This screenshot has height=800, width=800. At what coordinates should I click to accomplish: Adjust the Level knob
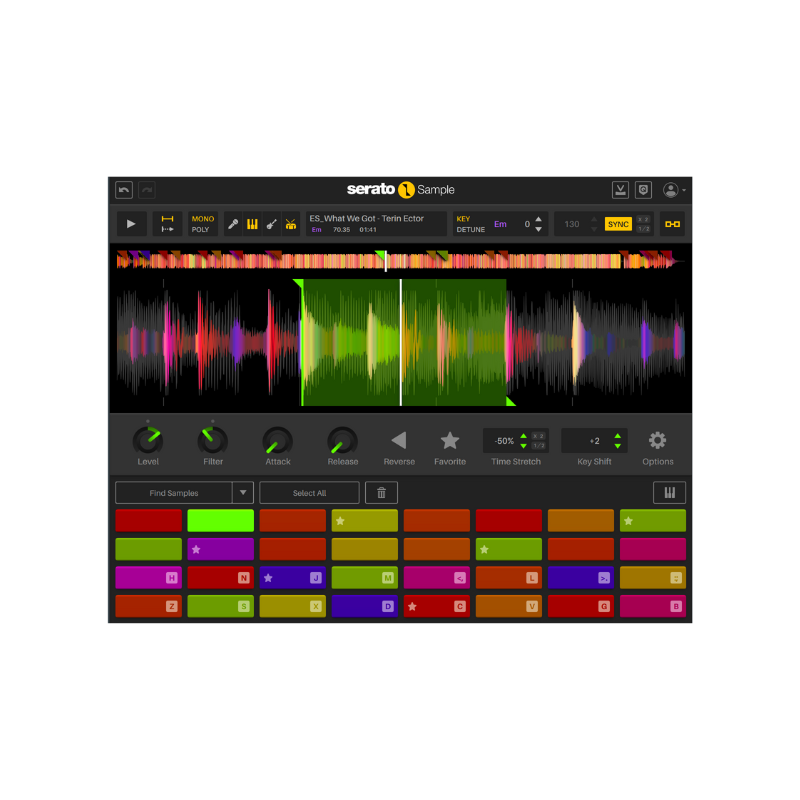coord(148,440)
